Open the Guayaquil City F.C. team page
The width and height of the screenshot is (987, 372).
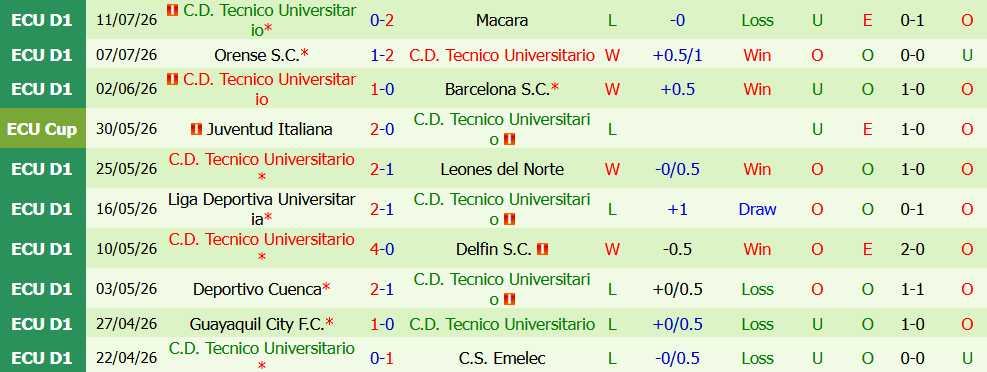pyautogui.click(x=257, y=325)
